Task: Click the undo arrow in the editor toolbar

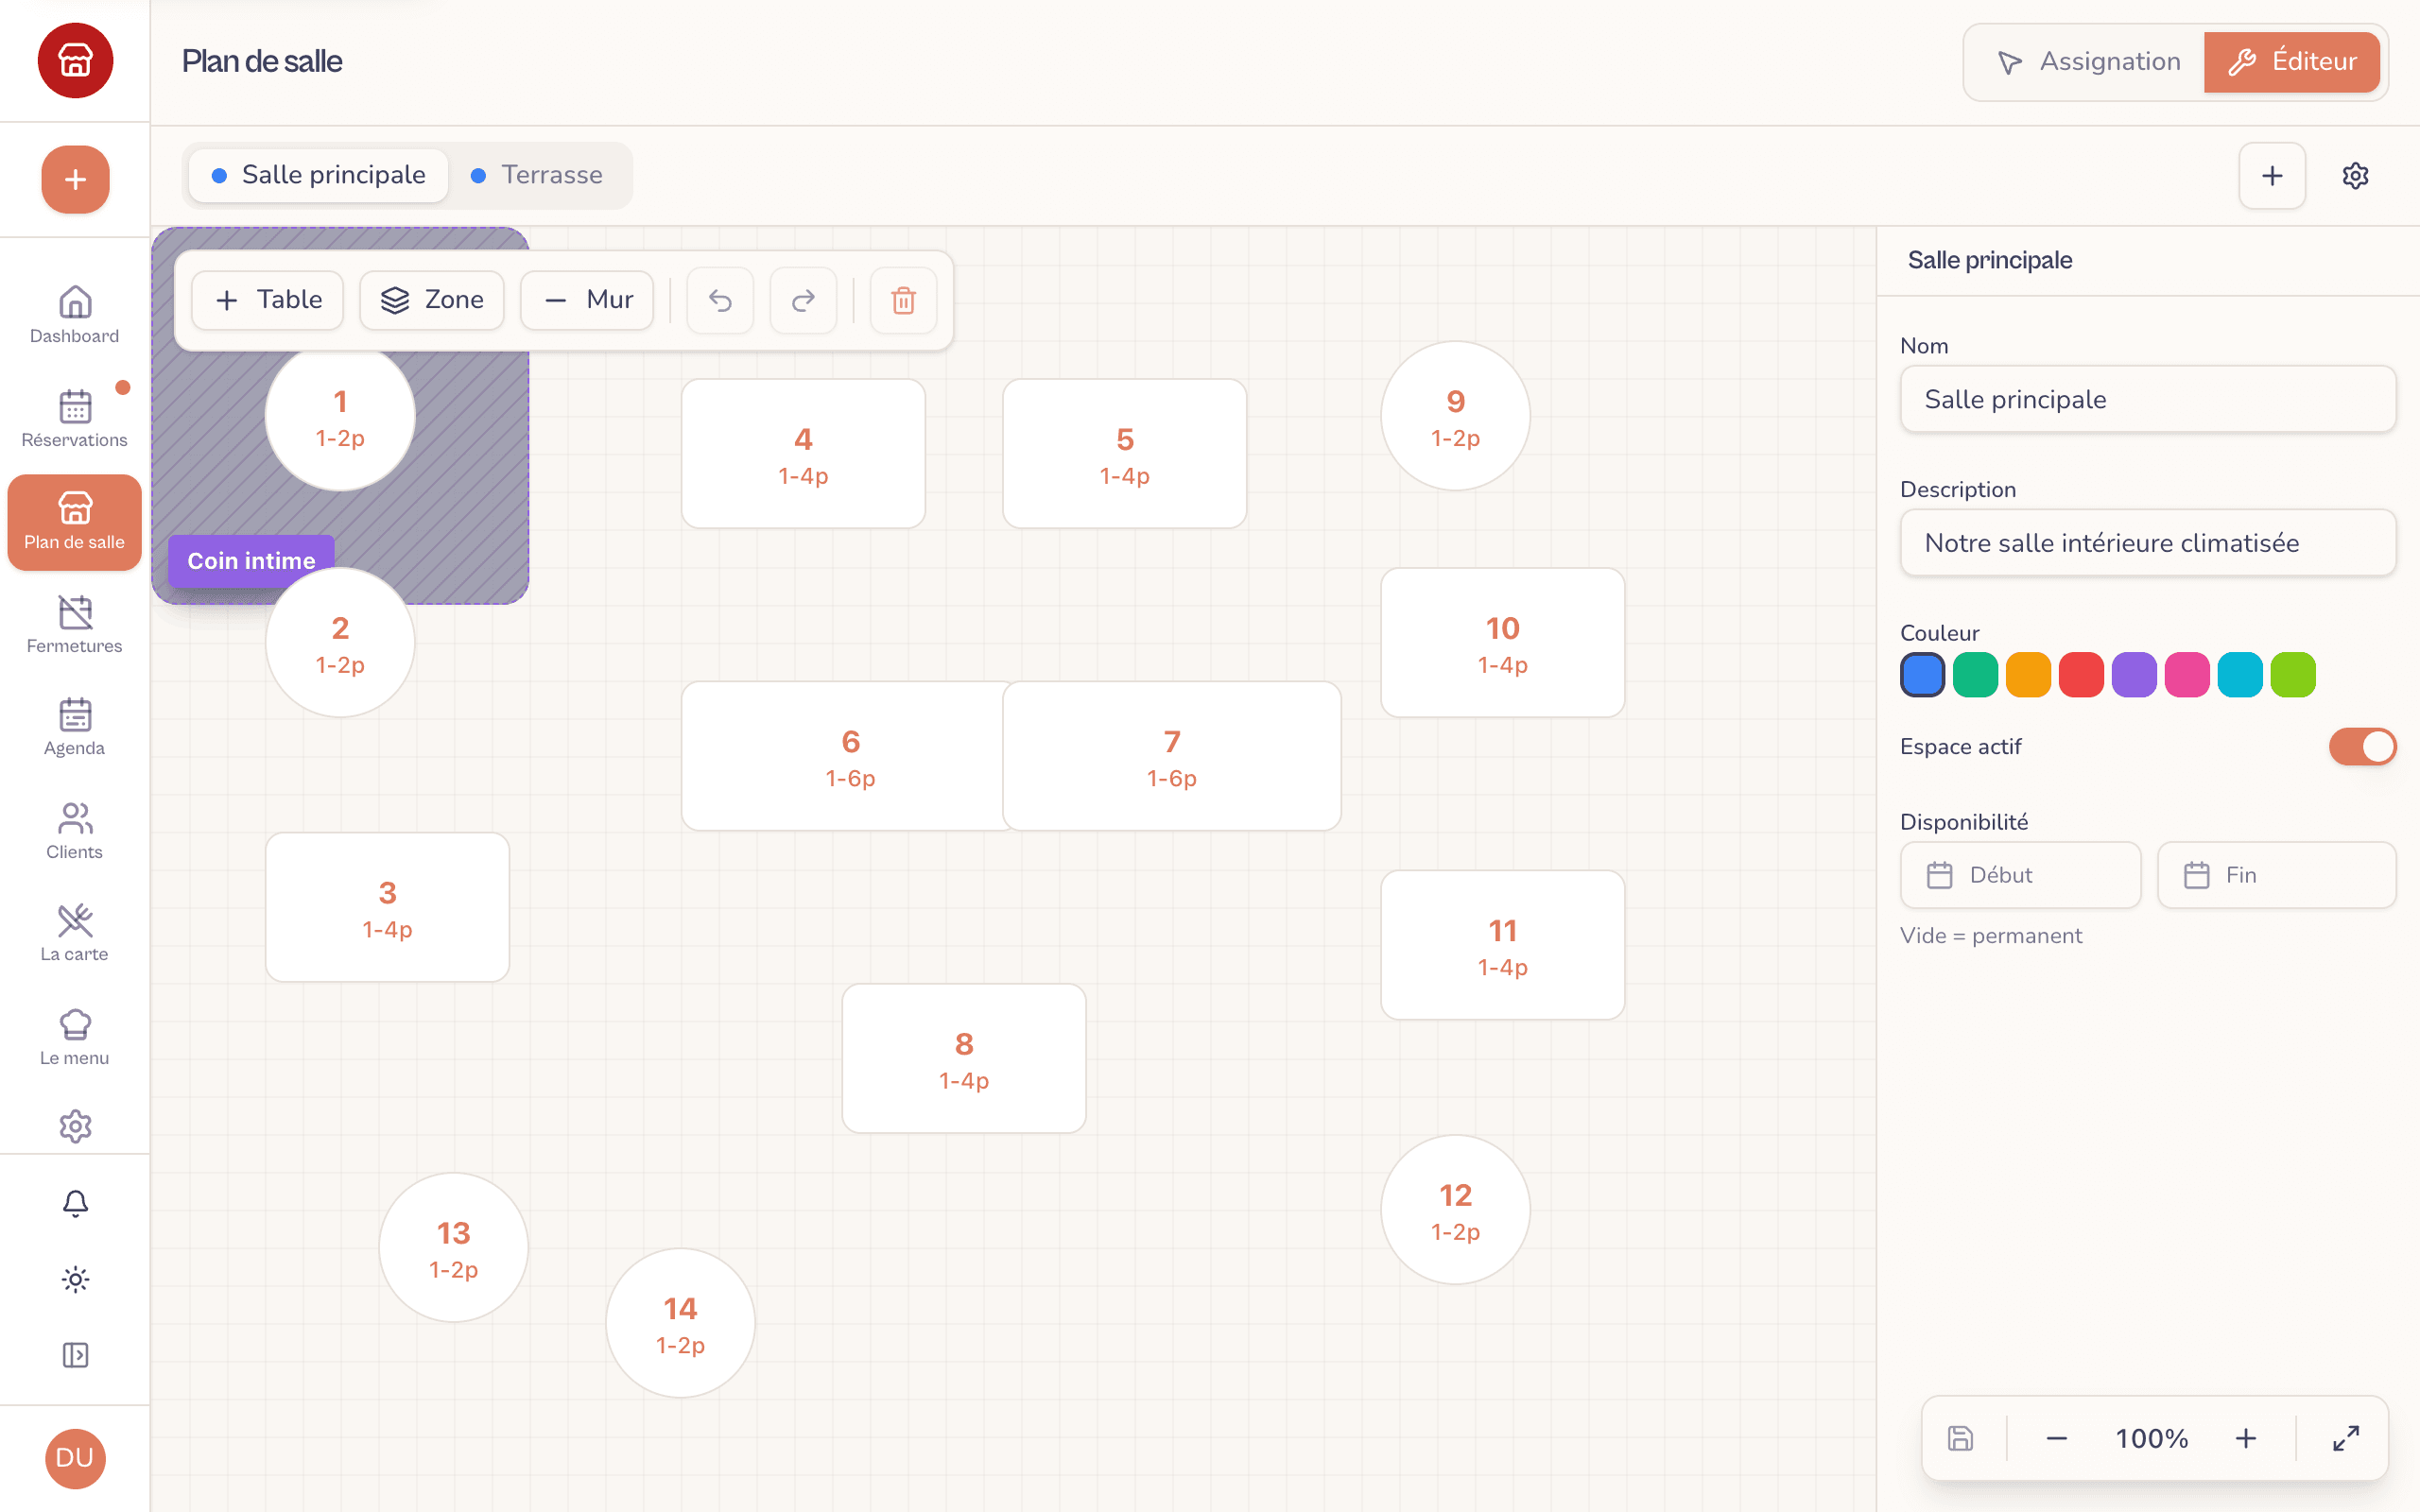Action: tap(720, 300)
